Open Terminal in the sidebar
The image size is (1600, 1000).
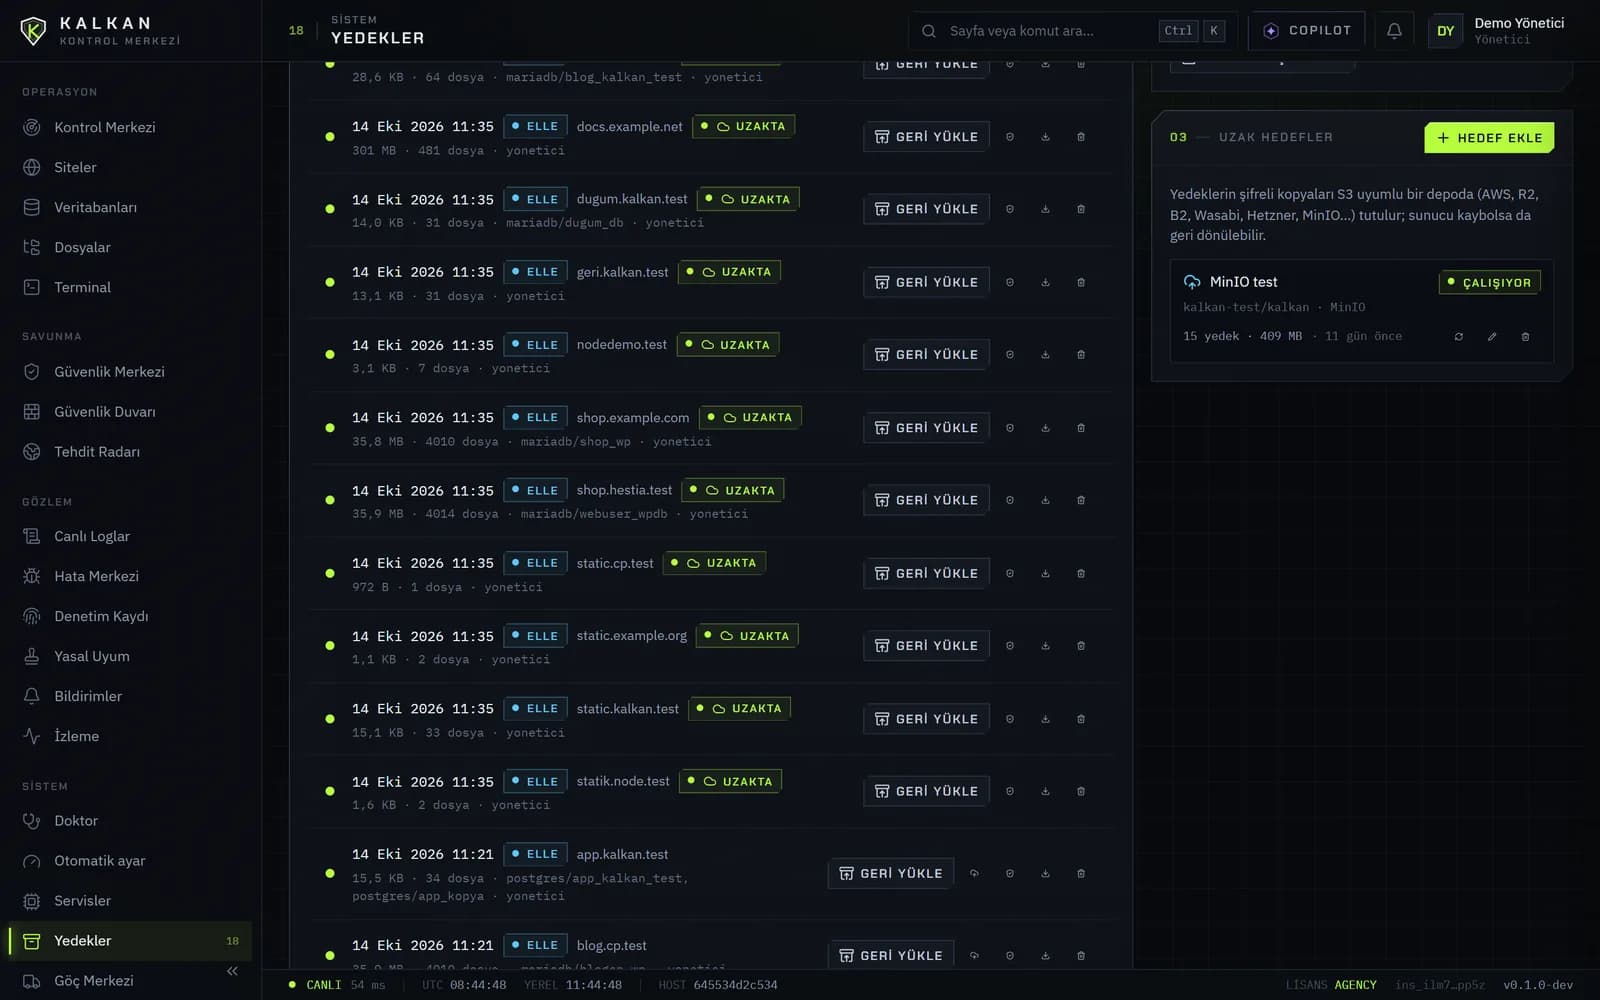pos(130,287)
